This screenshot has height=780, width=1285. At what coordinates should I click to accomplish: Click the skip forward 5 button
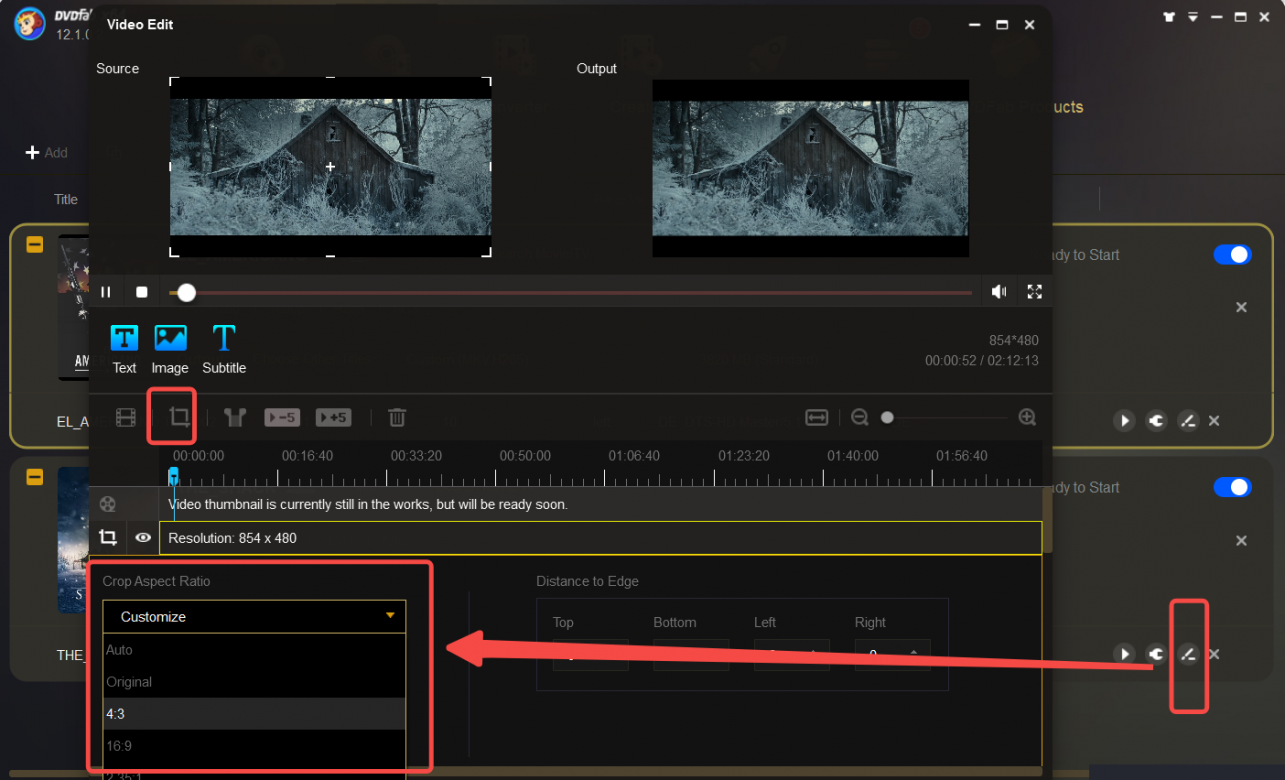(333, 417)
